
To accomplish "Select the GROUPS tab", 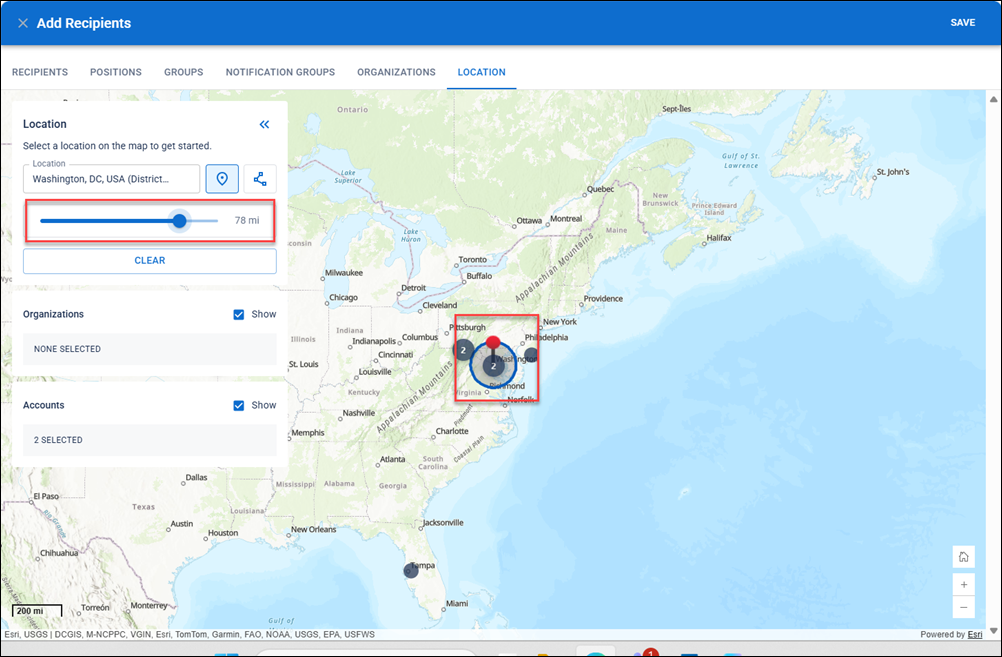I will coord(183,72).
